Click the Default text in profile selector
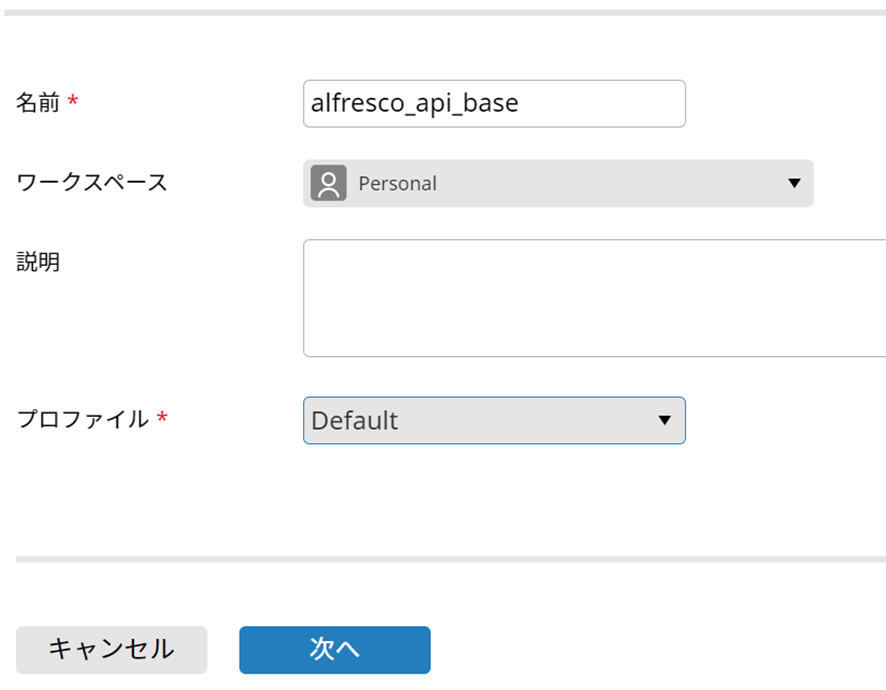Viewport: 886px width, 690px height. tap(354, 420)
